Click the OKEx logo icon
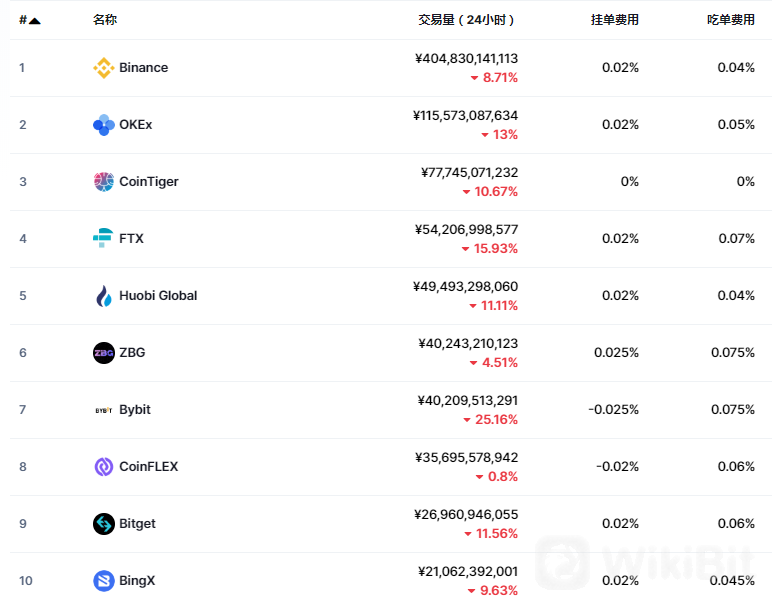 pos(104,125)
